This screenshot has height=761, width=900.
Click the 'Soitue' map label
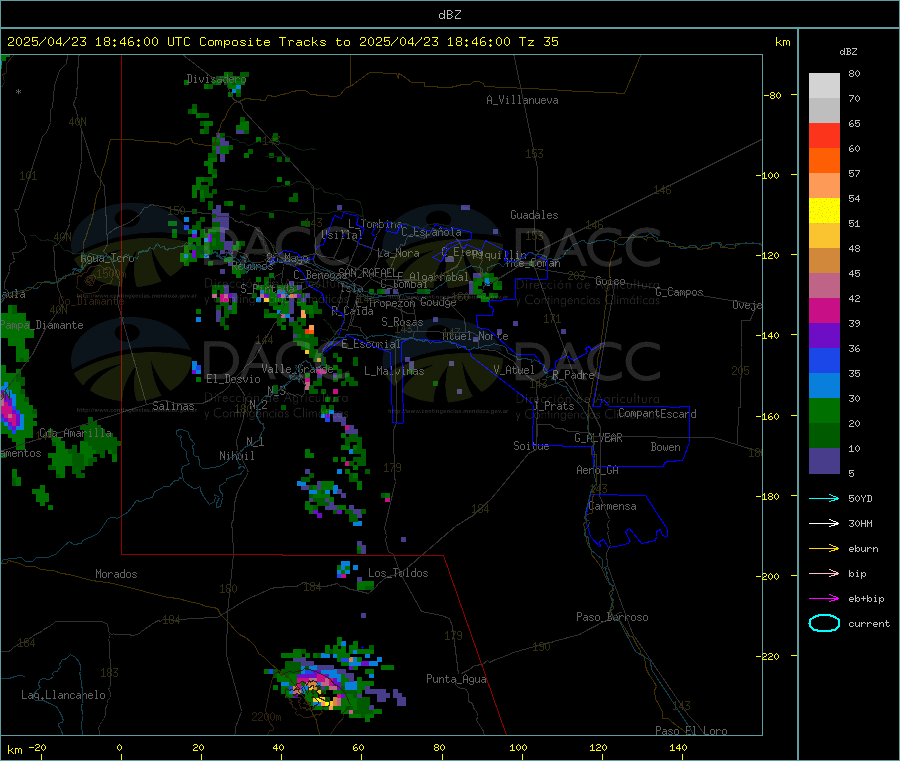tap(531, 446)
